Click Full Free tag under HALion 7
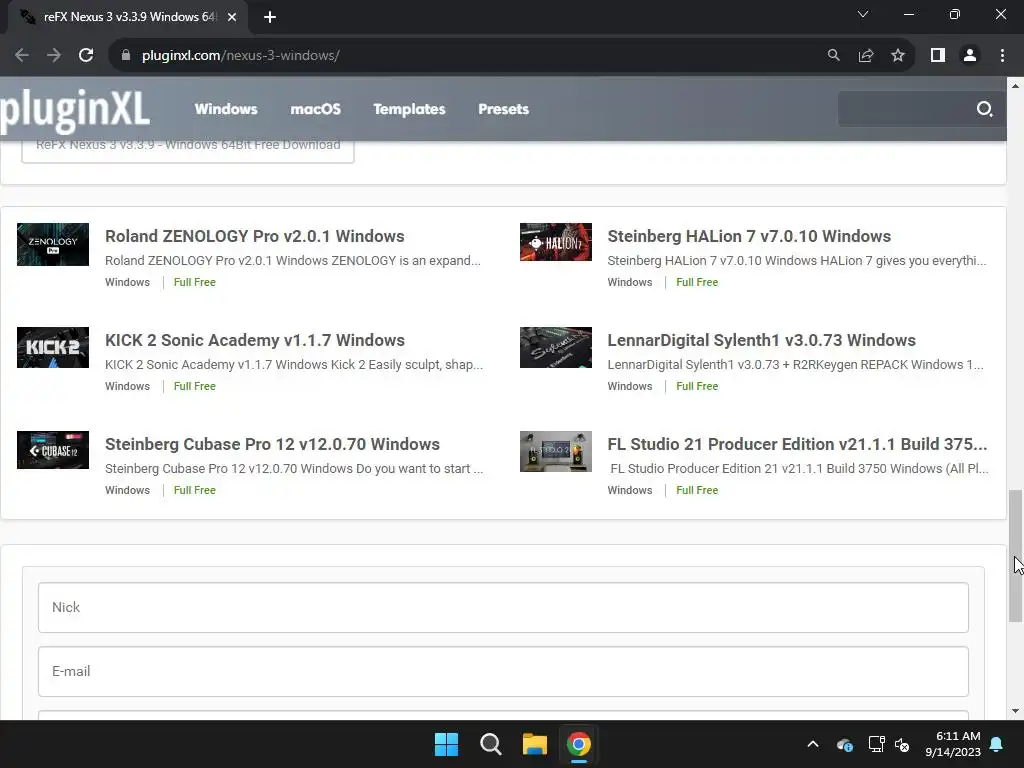This screenshot has width=1024, height=768. (x=697, y=282)
